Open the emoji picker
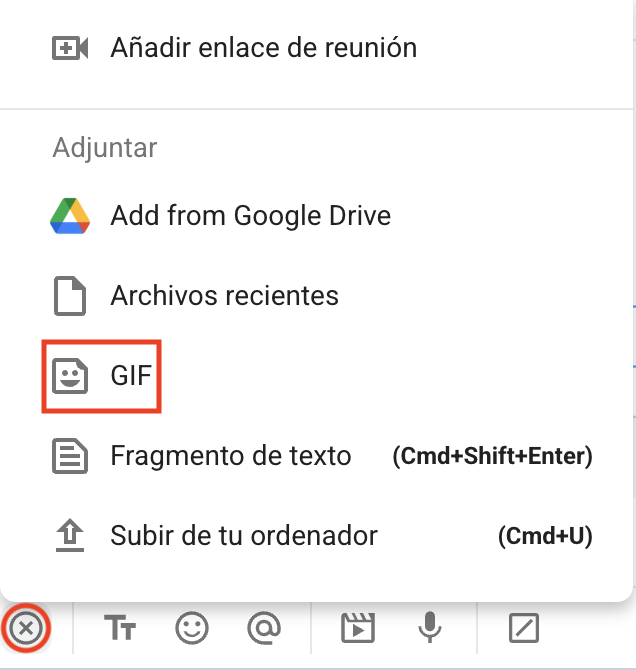 192,628
